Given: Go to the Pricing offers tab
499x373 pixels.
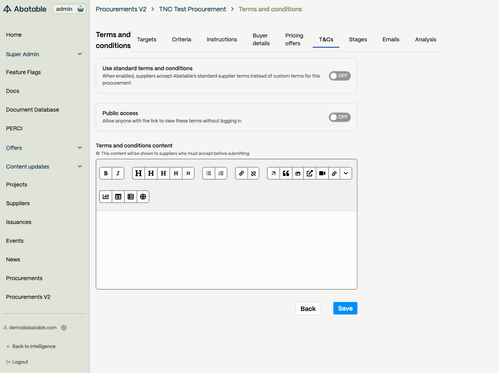Looking at the screenshot, I should pyautogui.click(x=294, y=39).
